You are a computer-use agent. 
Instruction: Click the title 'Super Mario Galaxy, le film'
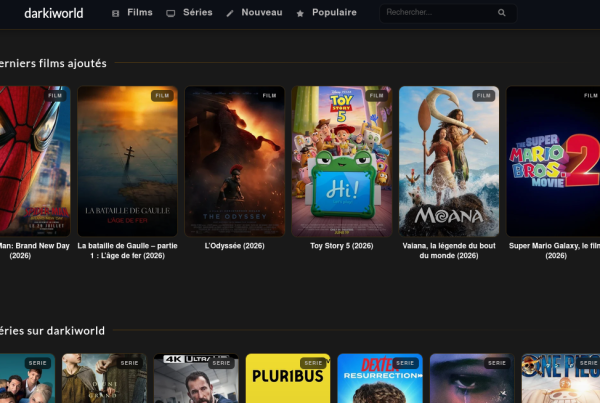pos(554,251)
